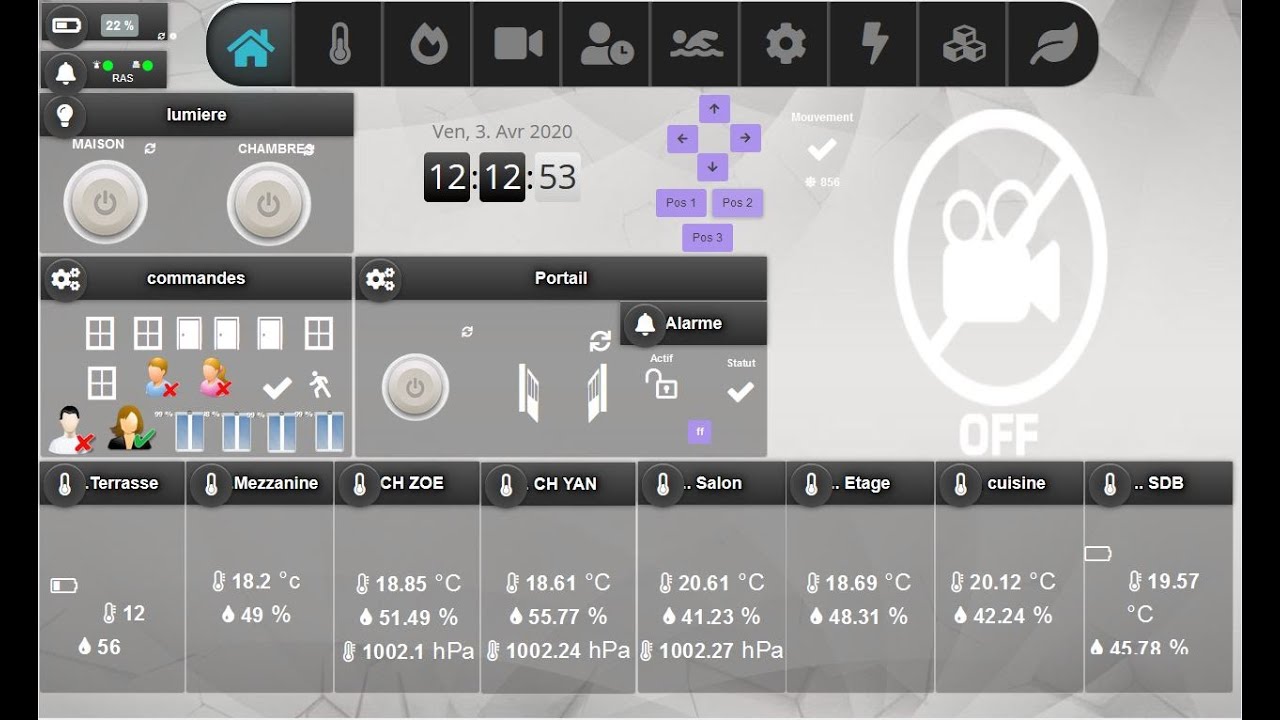Image resolution: width=1280 pixels, height=720 pixels.
Task: Click the Salon humidity 41.23 %
Action: click(x=710, y=617)
